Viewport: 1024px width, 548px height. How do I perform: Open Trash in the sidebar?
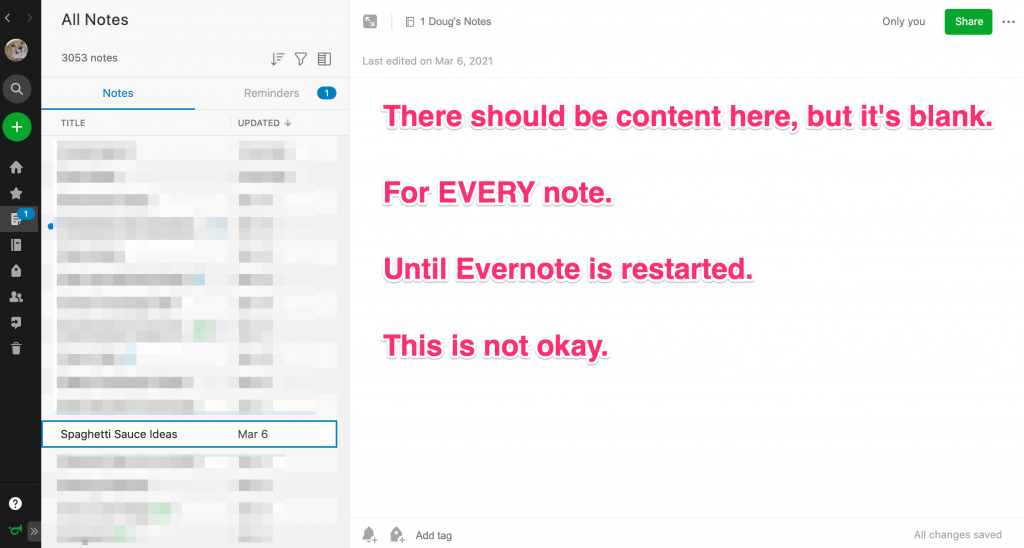pos(16,348)
